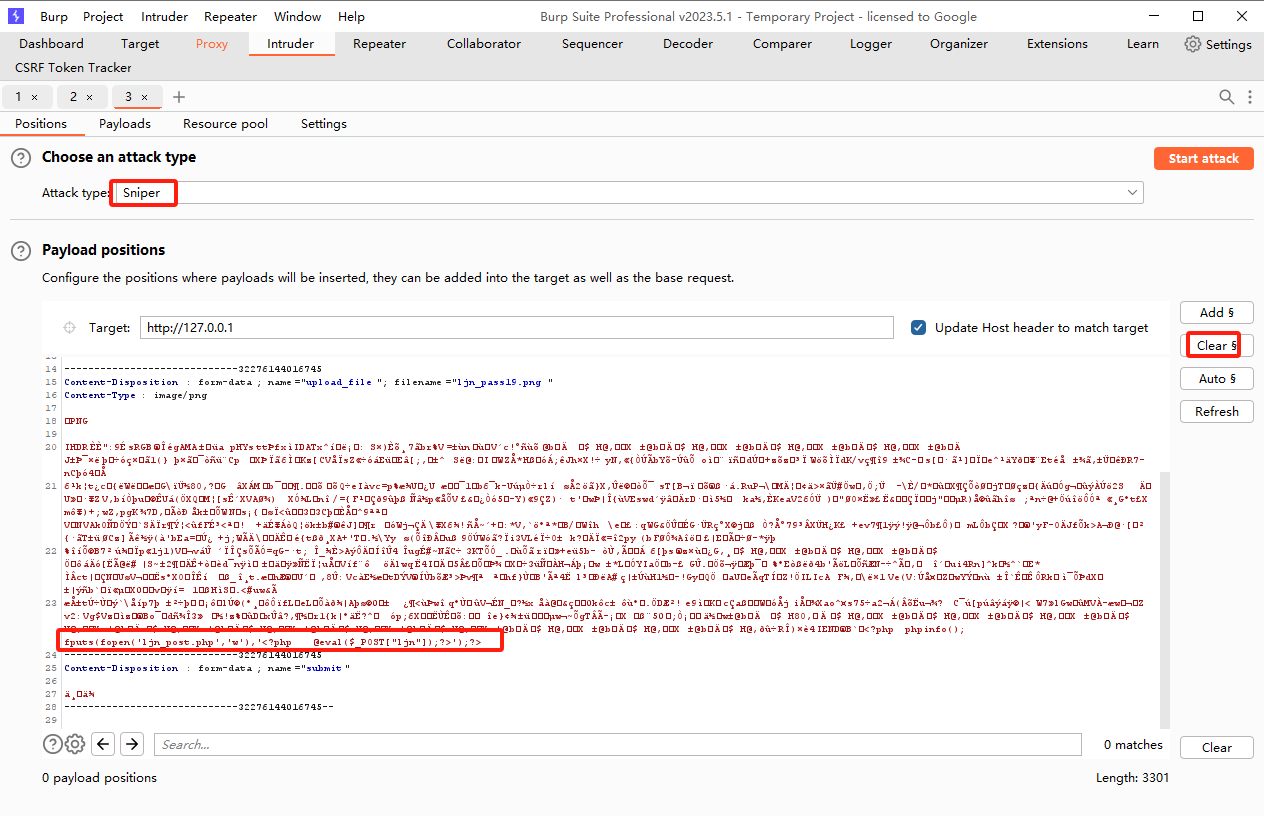Switch to the Sequencer tab
The image size is (1264, 816).
[592, 44]
